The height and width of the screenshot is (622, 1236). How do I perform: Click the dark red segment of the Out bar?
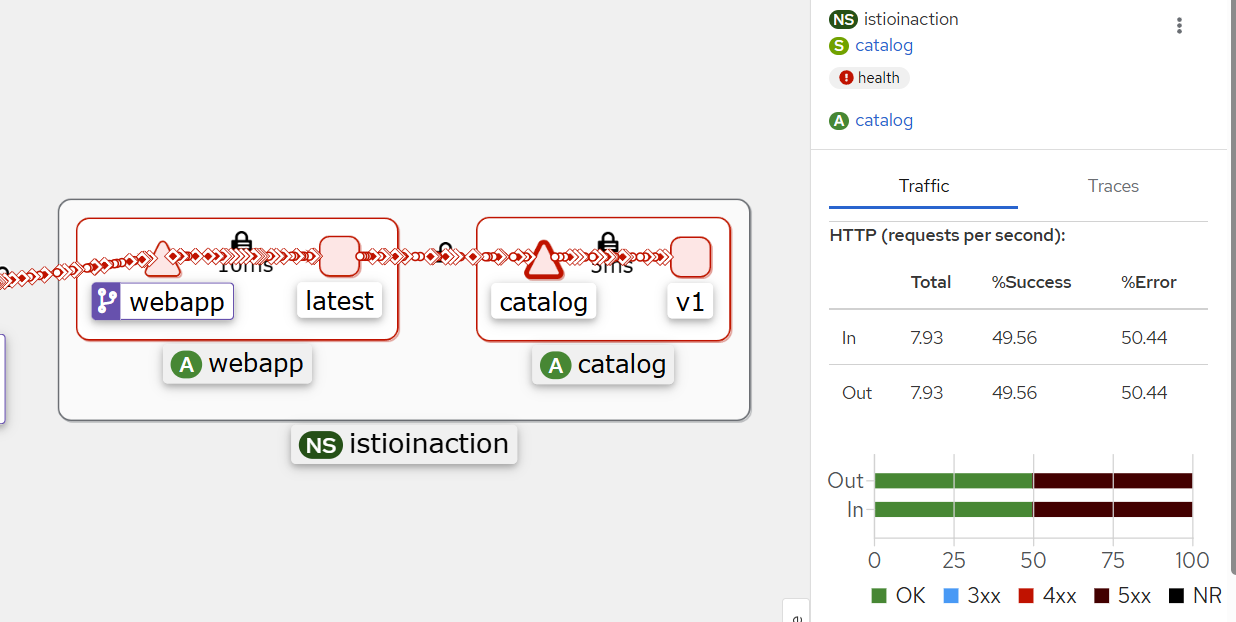[x=1113, y=481]
